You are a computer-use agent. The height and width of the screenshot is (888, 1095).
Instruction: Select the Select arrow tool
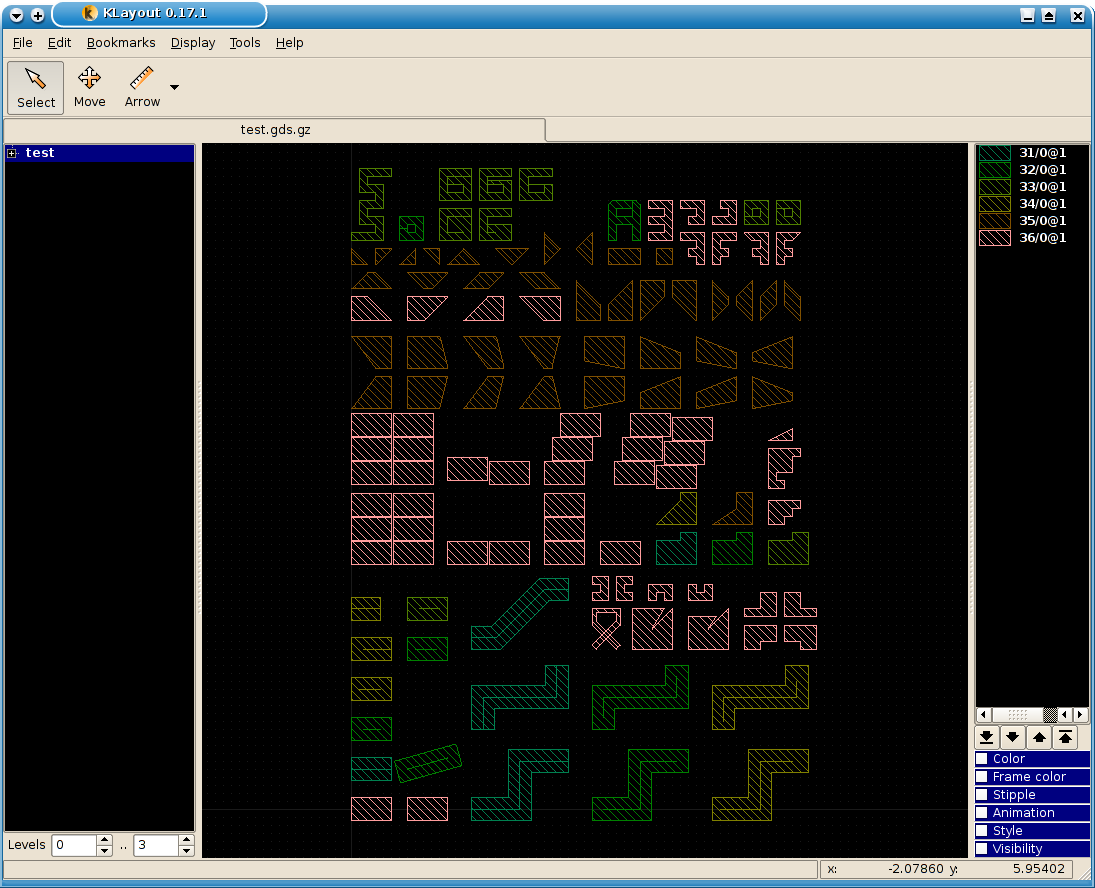[x=36, y=87]
